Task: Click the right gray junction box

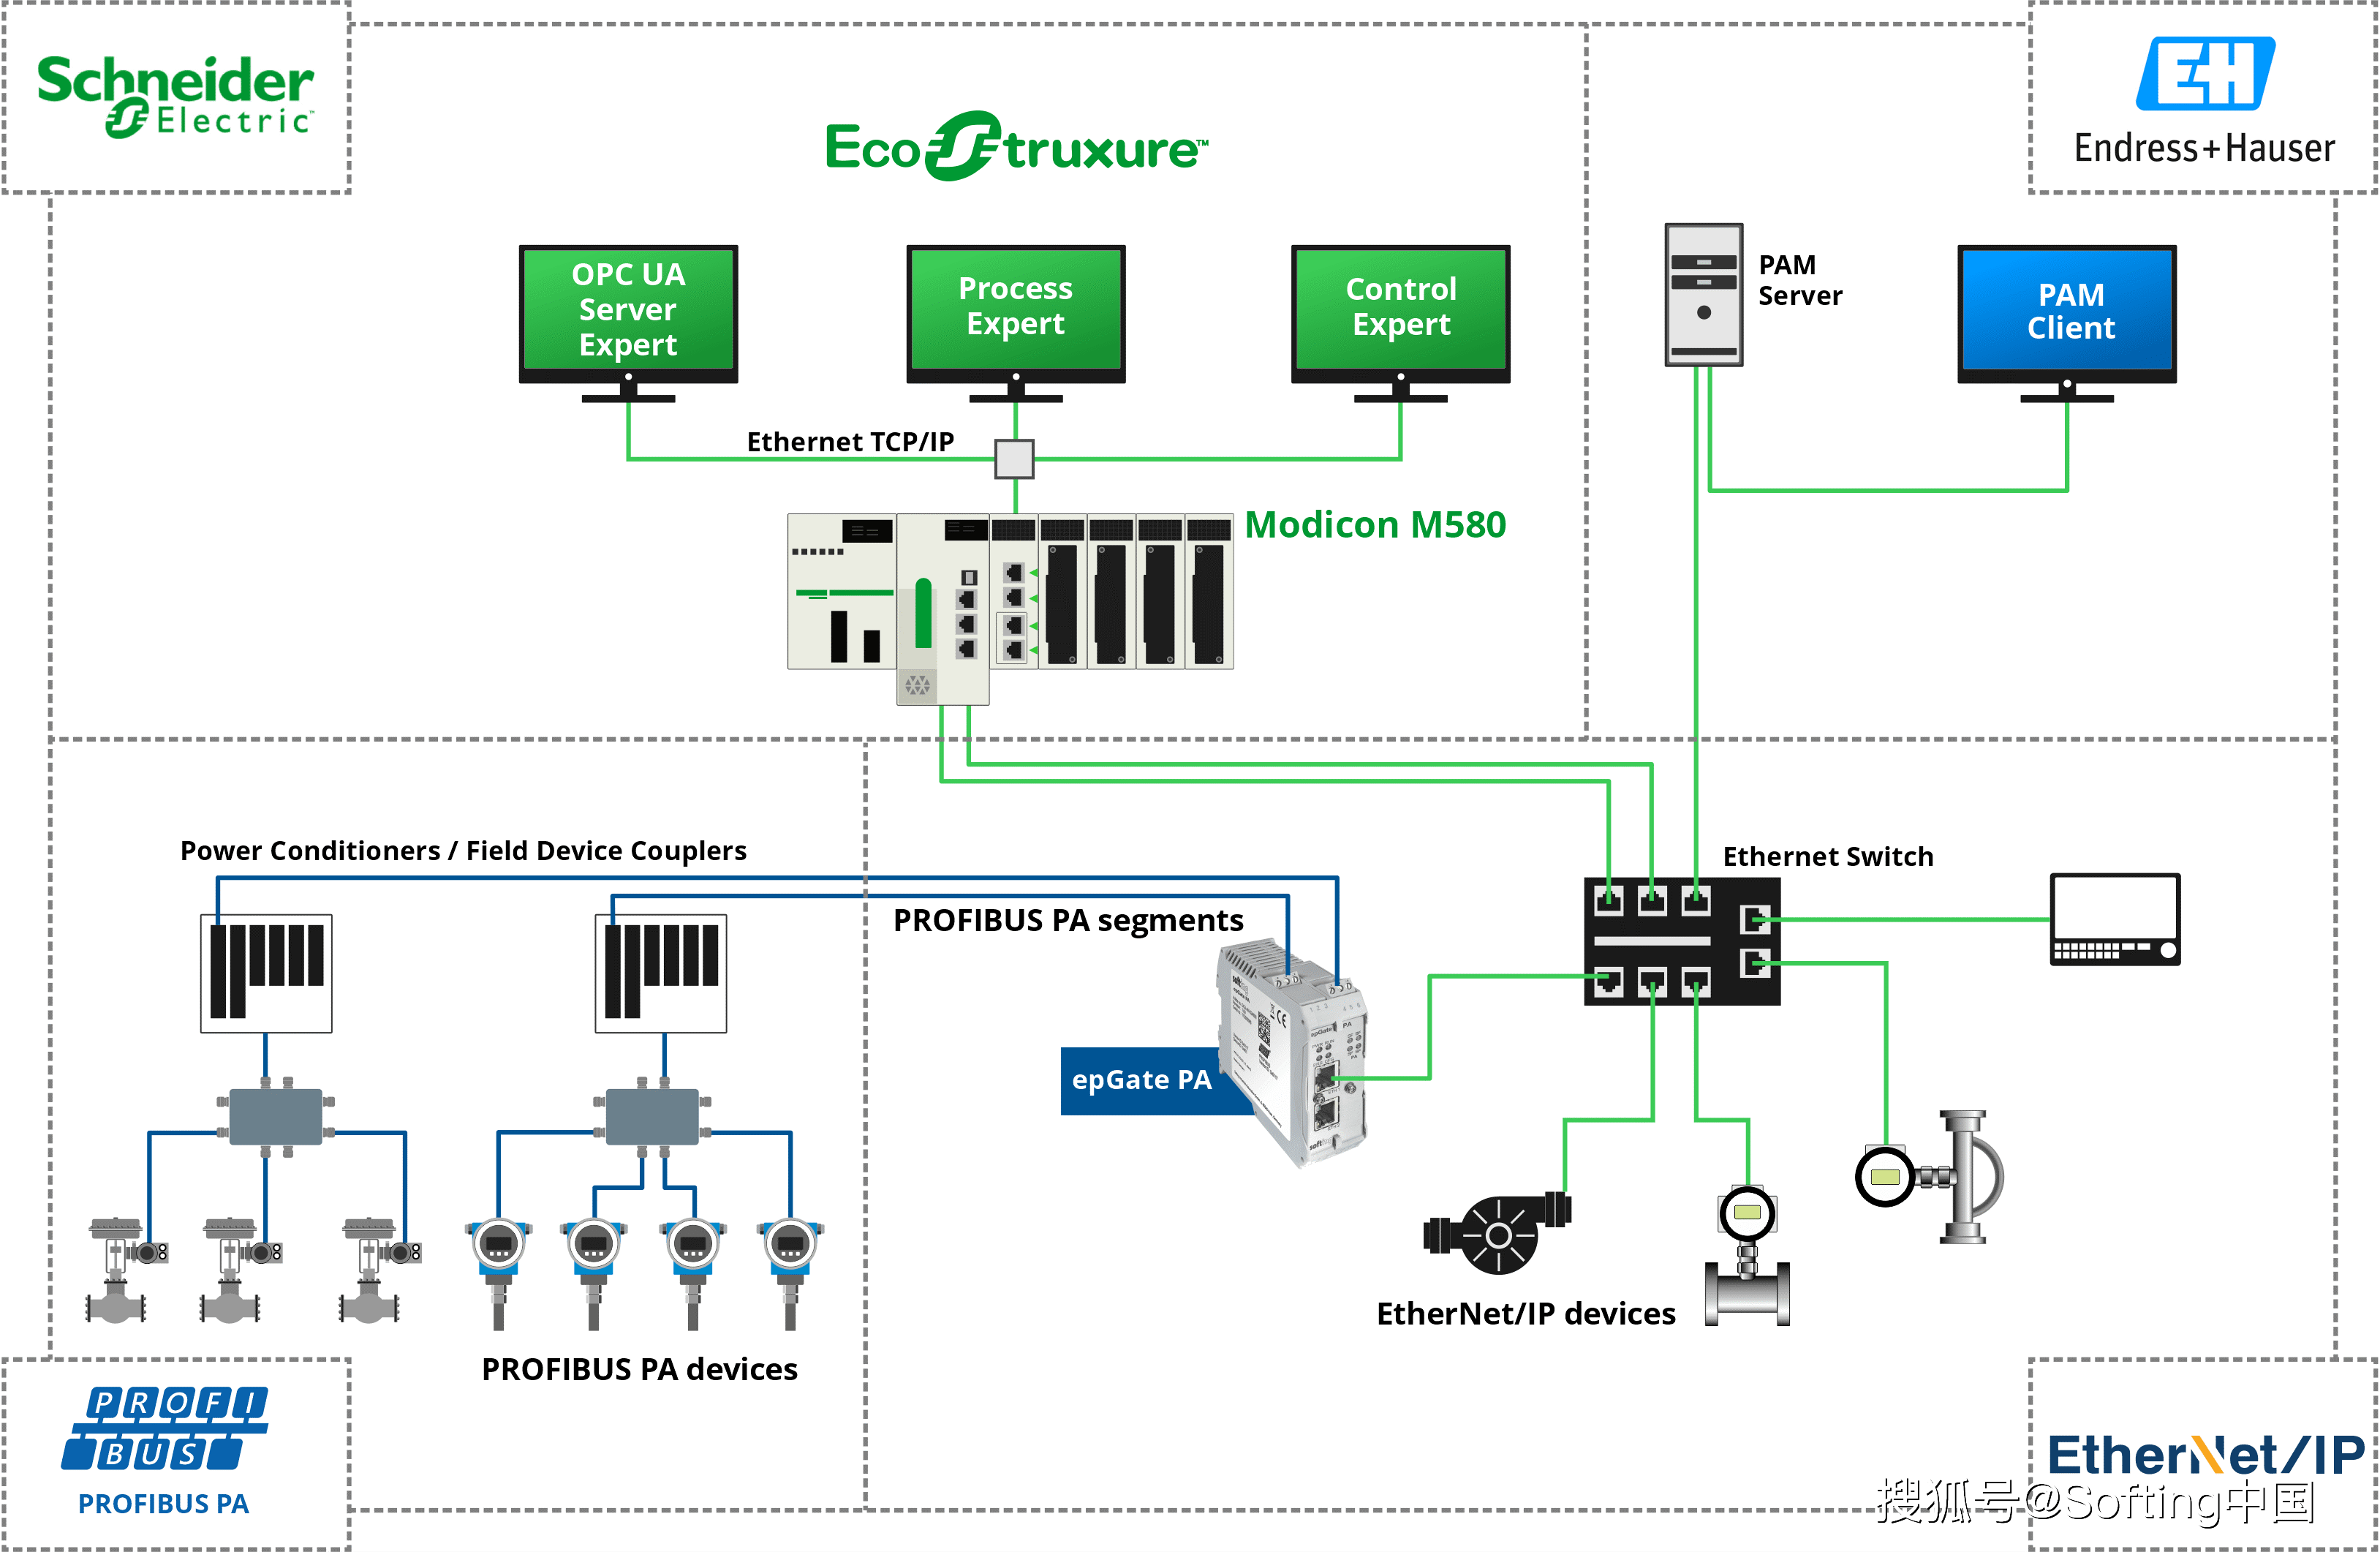Action: coord(652,1117)
